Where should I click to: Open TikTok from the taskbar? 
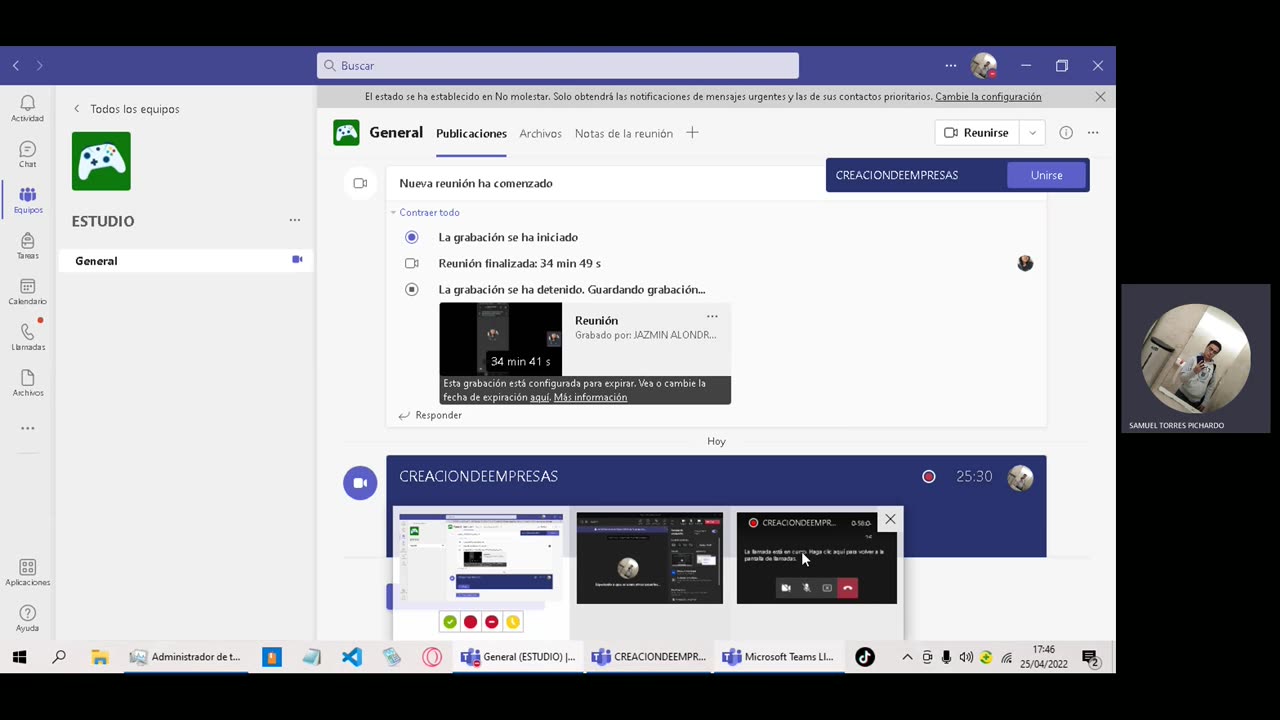pos(865,657)
